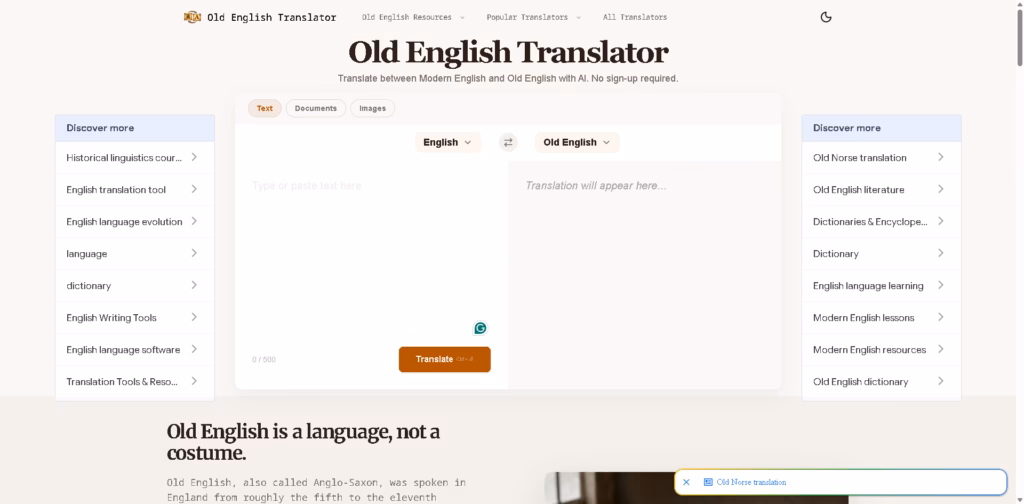The height and width of the screenshot is (504, 1024).
Task: Open the Old Norse translation popup link
Action: point(751,482)
